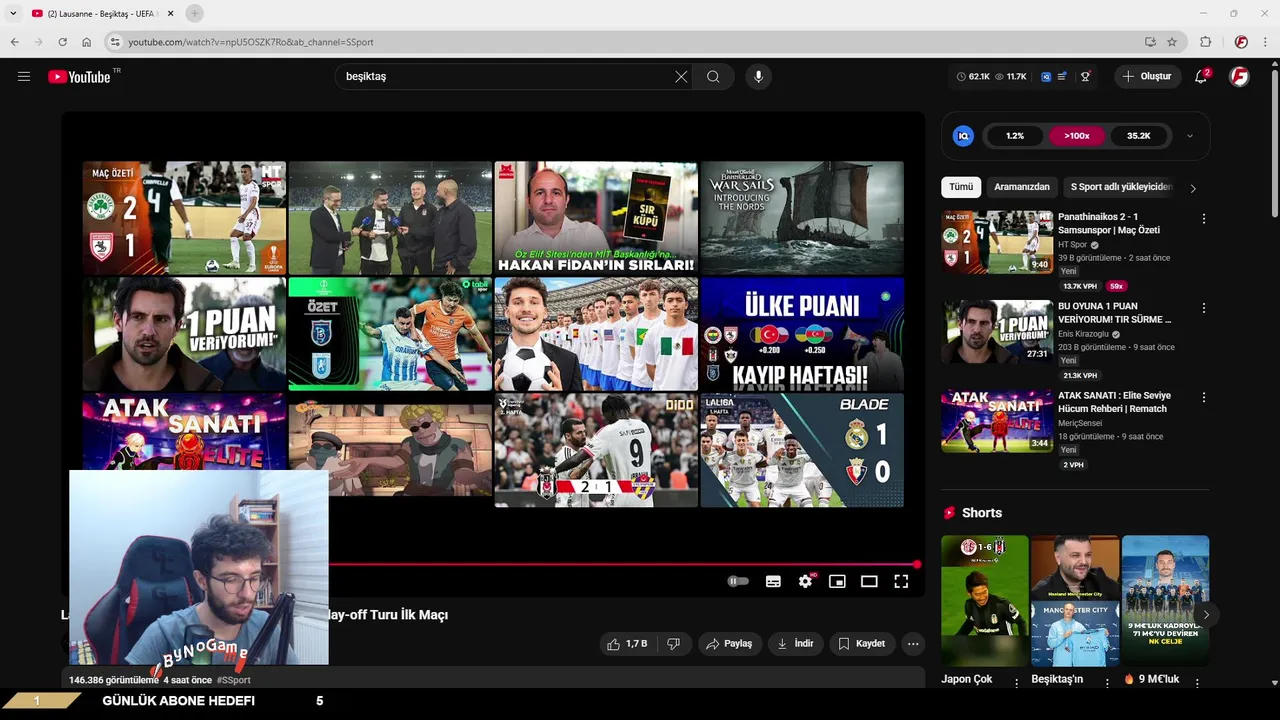Open more actions ellipsis under video
Image resolution: width=1280 pixels, height=720 pixels.
tap(913, 644)
